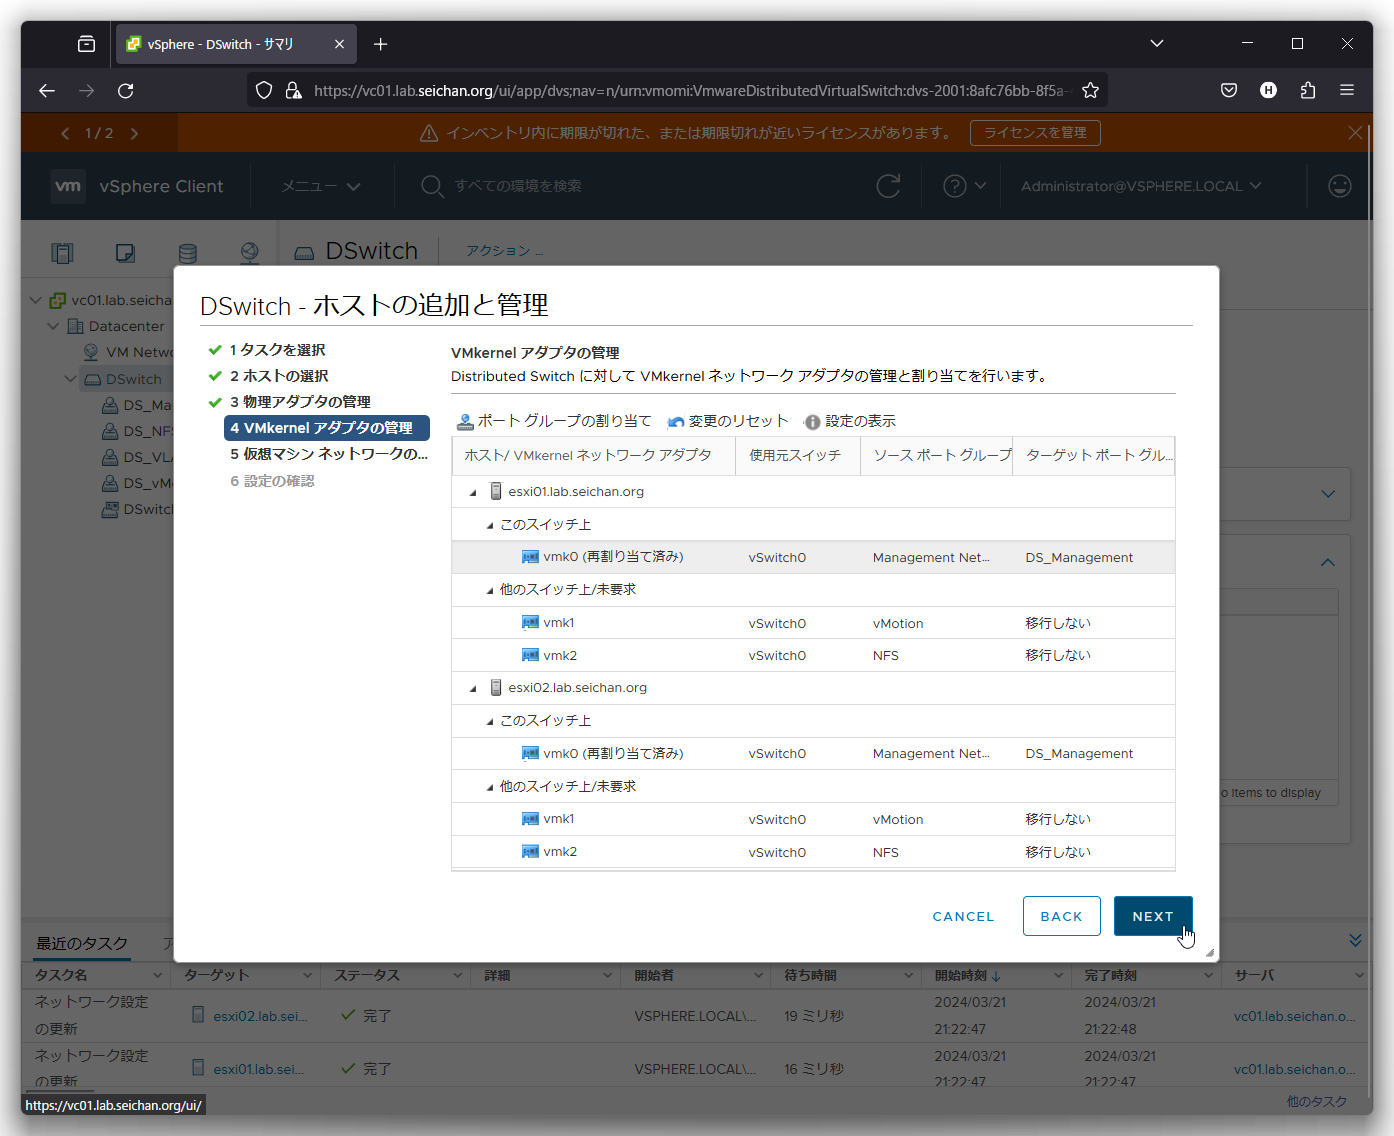Select step 5 仮想マシン ネットワーク
This screenshot has height=1136, width=1394.
click(328, 454)
